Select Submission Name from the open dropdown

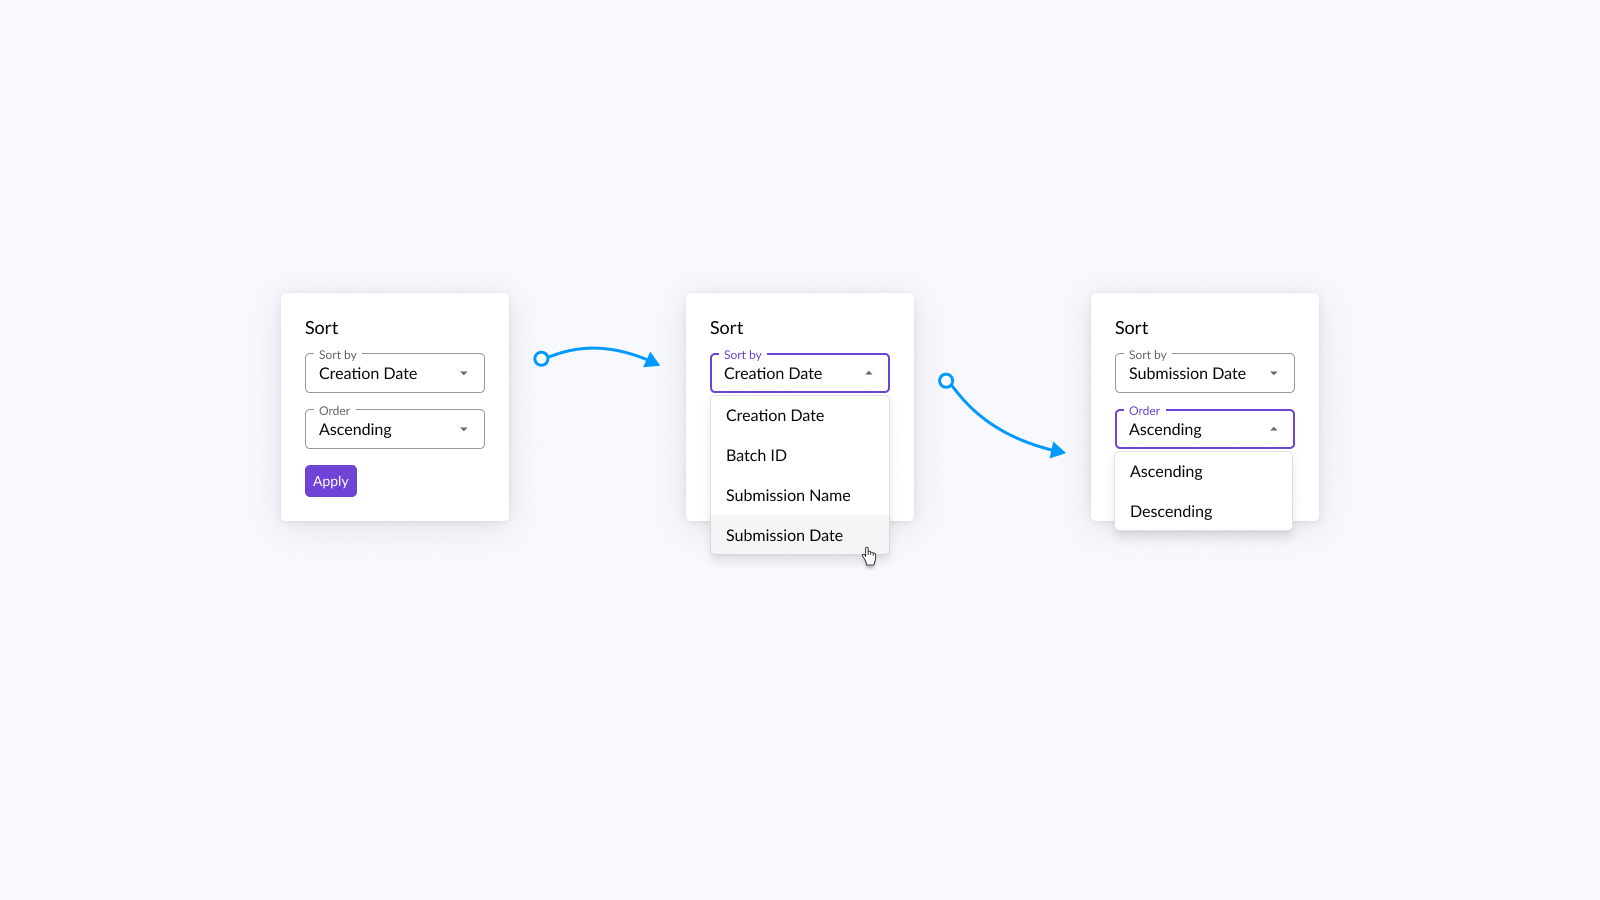788,495
